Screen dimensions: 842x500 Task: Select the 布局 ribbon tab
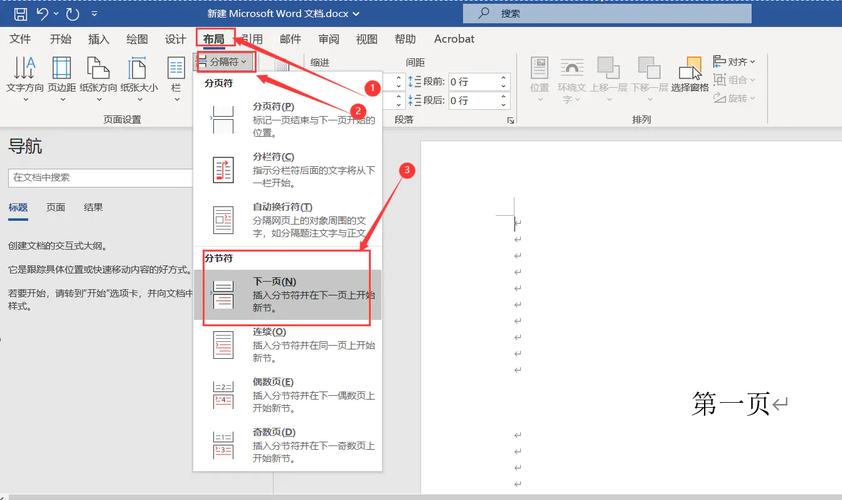(214, 39)
